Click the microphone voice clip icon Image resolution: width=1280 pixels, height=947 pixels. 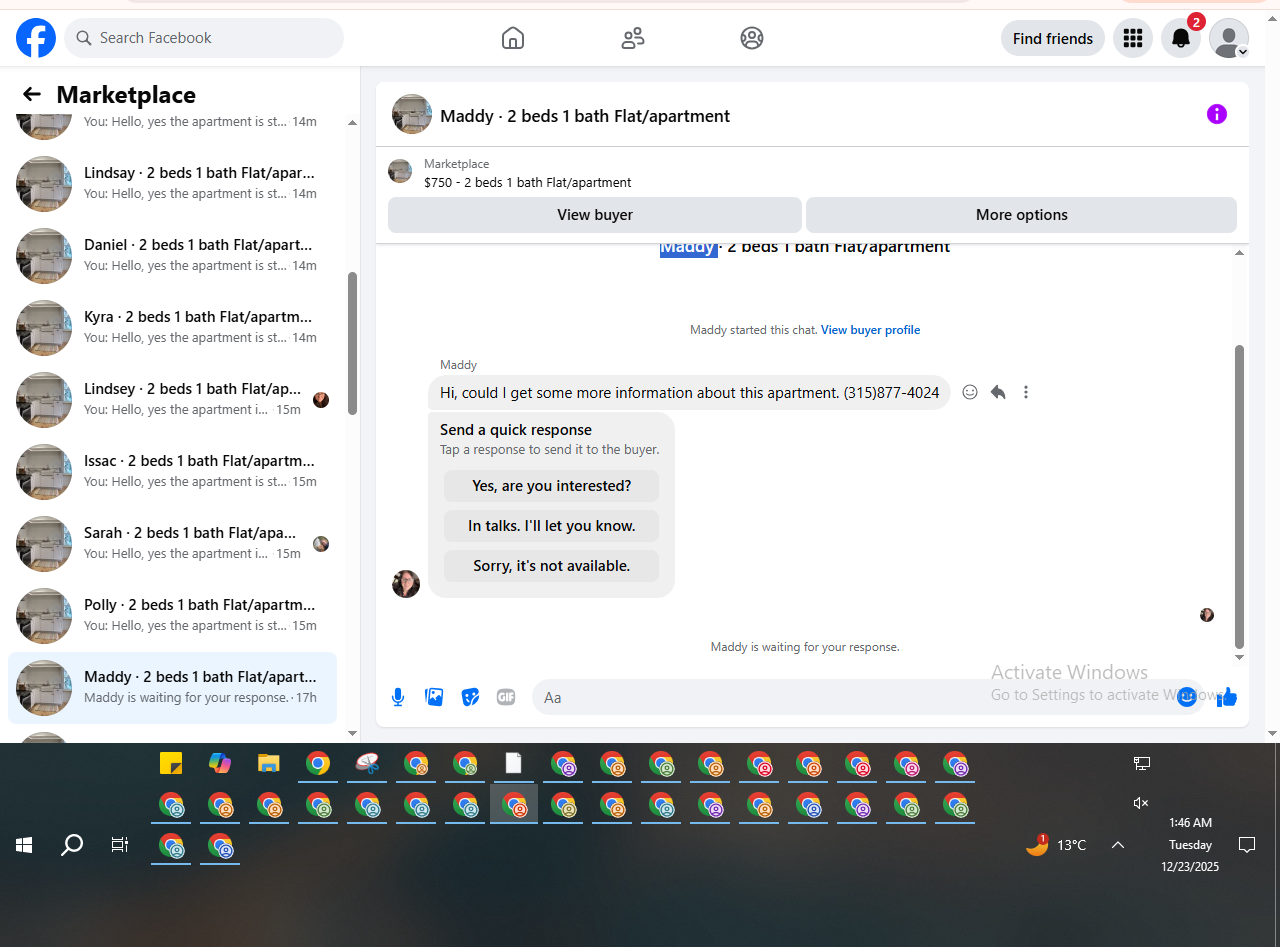click(x=398, y=697)
